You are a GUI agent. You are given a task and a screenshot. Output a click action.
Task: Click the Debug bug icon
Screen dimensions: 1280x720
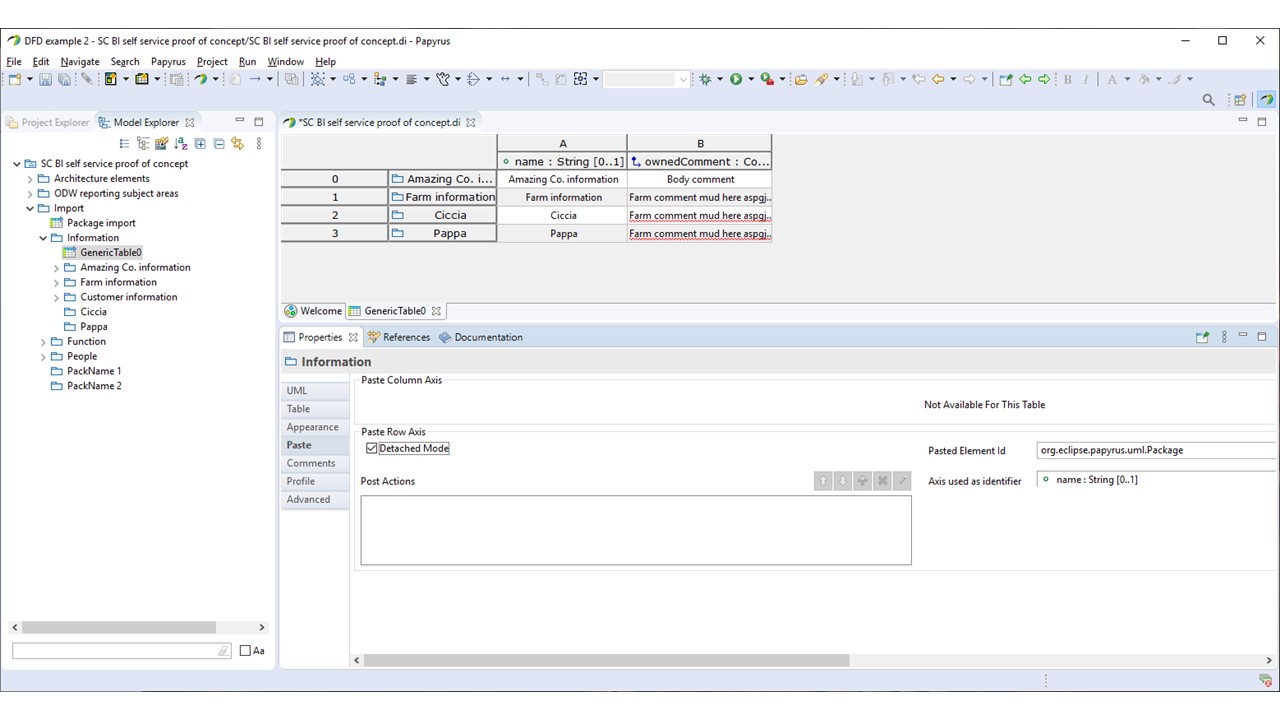705,79
